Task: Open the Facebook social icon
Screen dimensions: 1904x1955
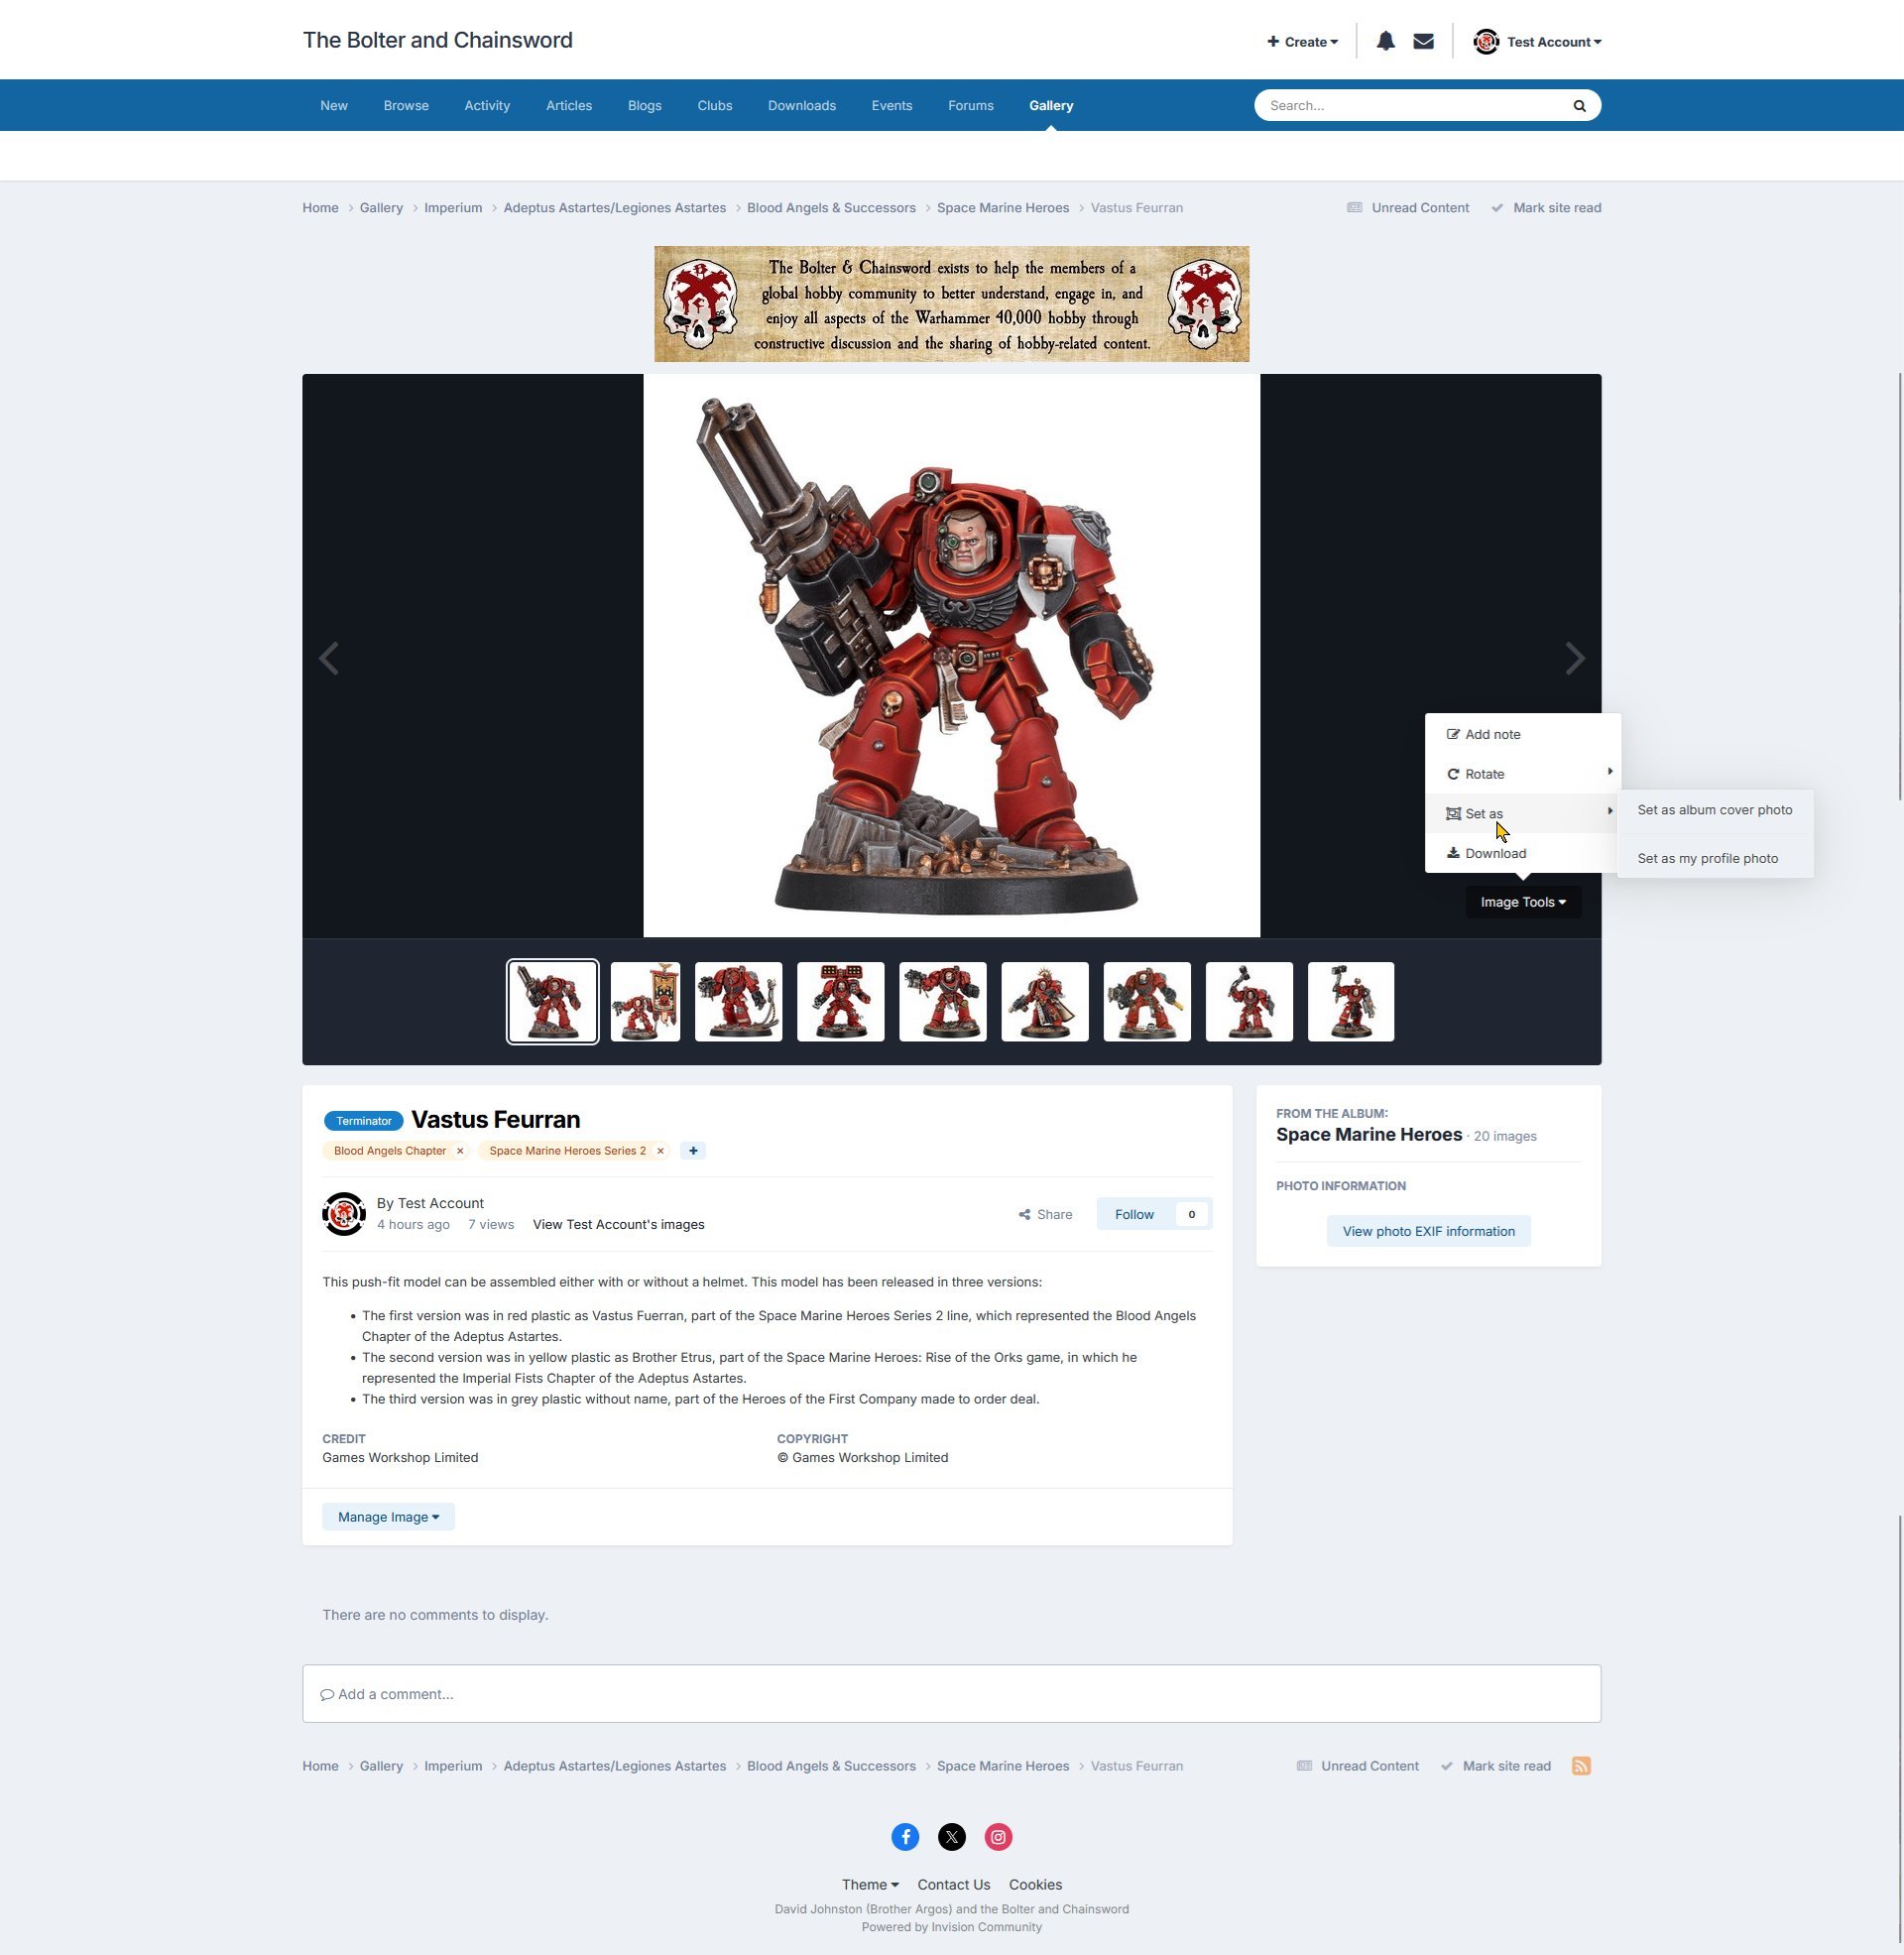Action: (x=905, y=1837)
